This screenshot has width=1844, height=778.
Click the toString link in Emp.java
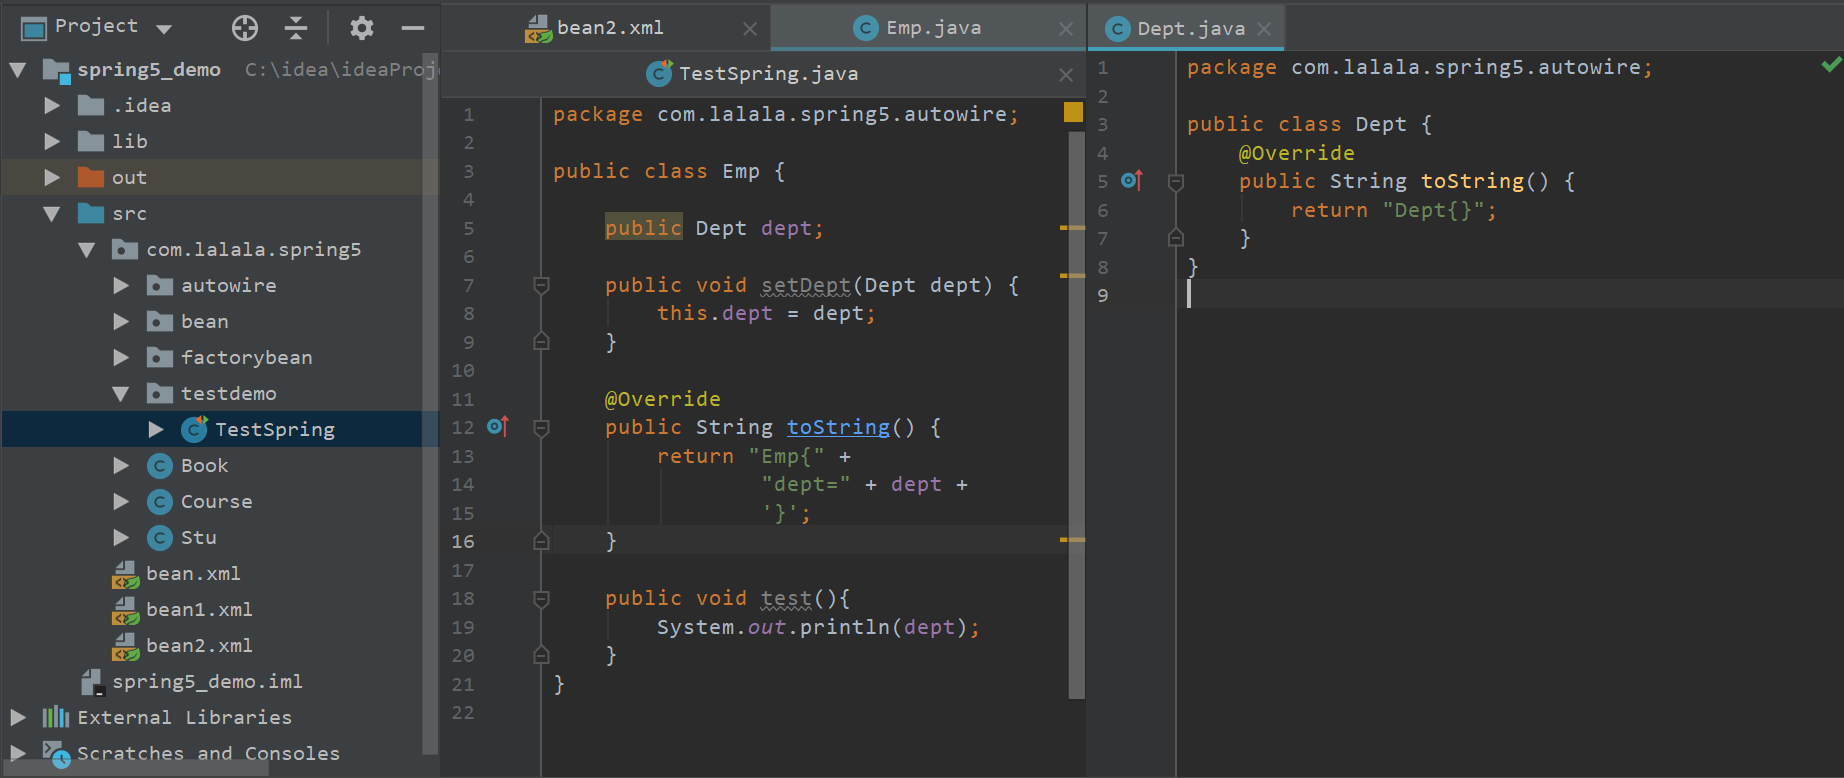point(838,427)
